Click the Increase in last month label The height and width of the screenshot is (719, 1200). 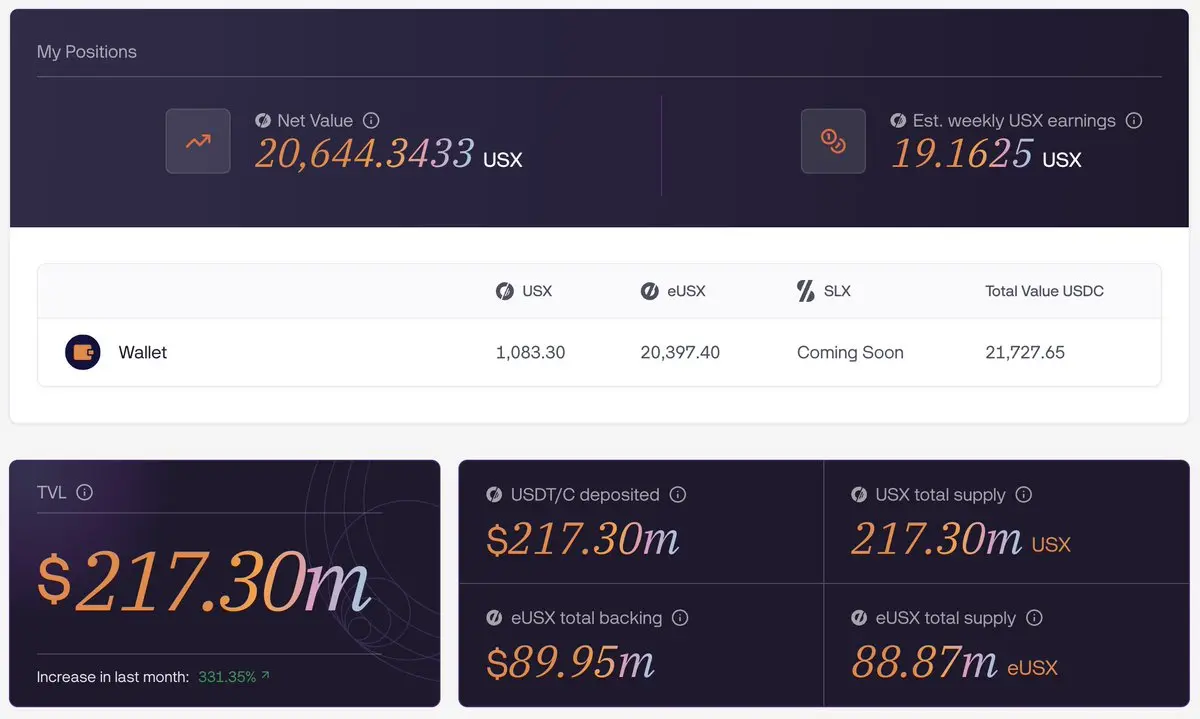click(x=113, y=677)
